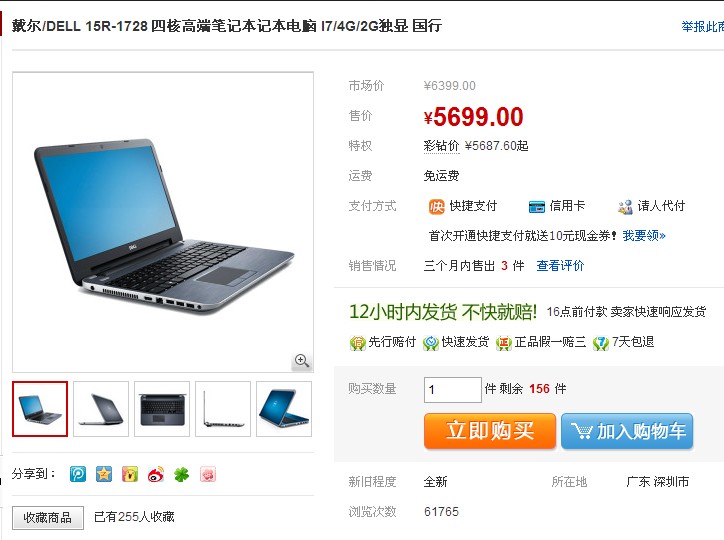
Task: Click the 收藏商品 favorite button
Action: [x=48, y=517]
